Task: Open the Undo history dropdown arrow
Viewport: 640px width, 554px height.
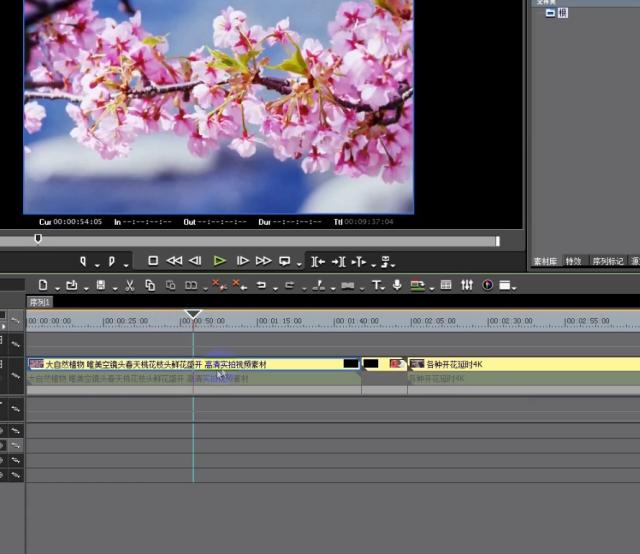Action: pos(276,289)
